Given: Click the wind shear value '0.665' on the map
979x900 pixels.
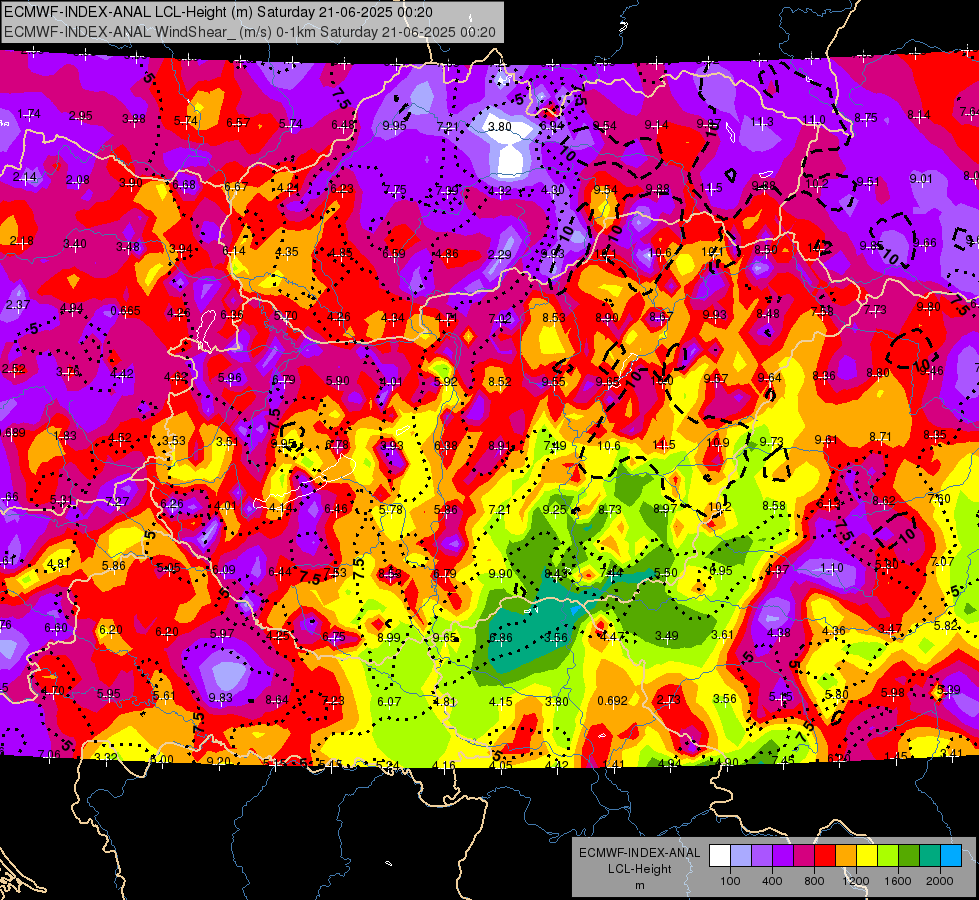Looking at the screenshot, I should tap(125, 311).
